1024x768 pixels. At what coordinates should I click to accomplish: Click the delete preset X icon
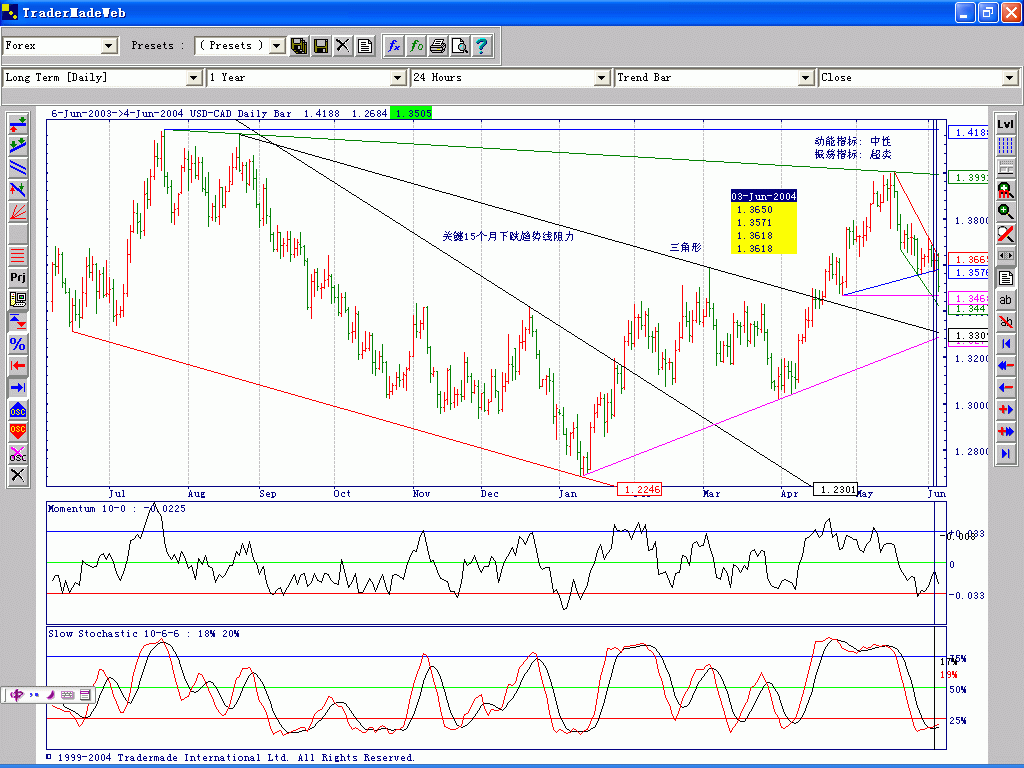[x=343, y=46]
